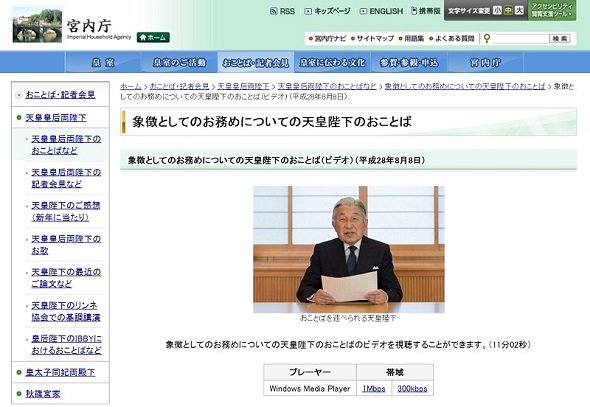
Task: Expand 皇太子同妃両殿下 in the sidebar
Action: (x=60, y=372)
